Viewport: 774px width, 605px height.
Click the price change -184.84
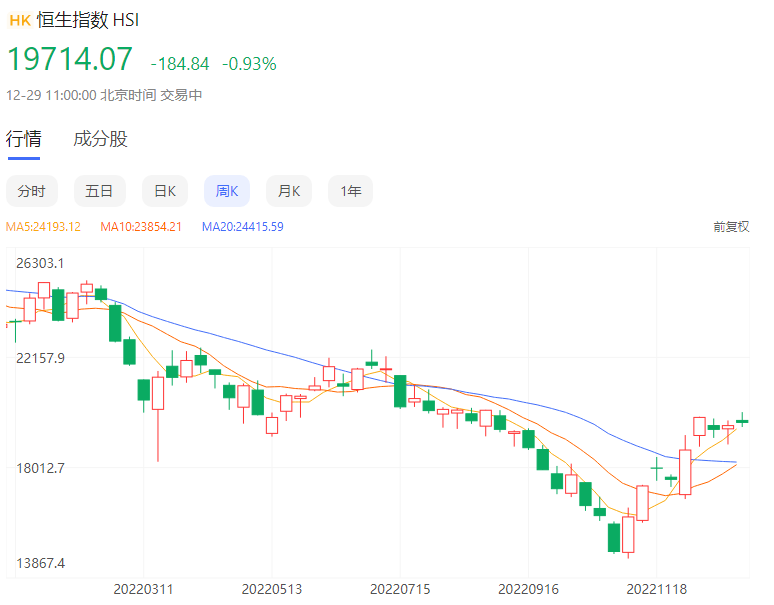[180, 64]
